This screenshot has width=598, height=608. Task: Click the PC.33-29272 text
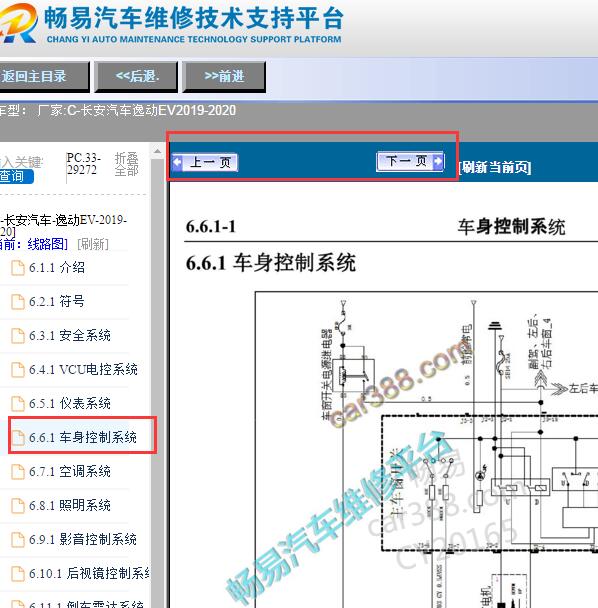[x=83, y=164]
